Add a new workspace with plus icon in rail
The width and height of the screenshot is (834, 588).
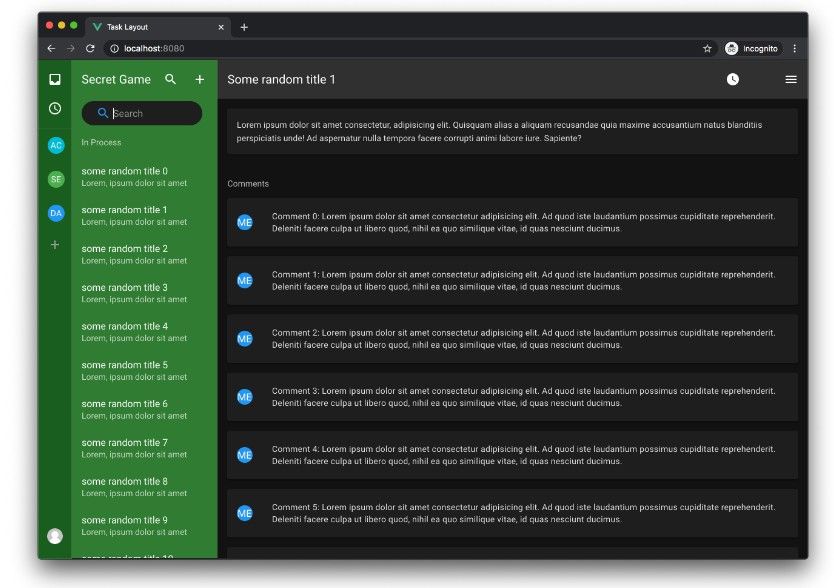click(55, 245)
